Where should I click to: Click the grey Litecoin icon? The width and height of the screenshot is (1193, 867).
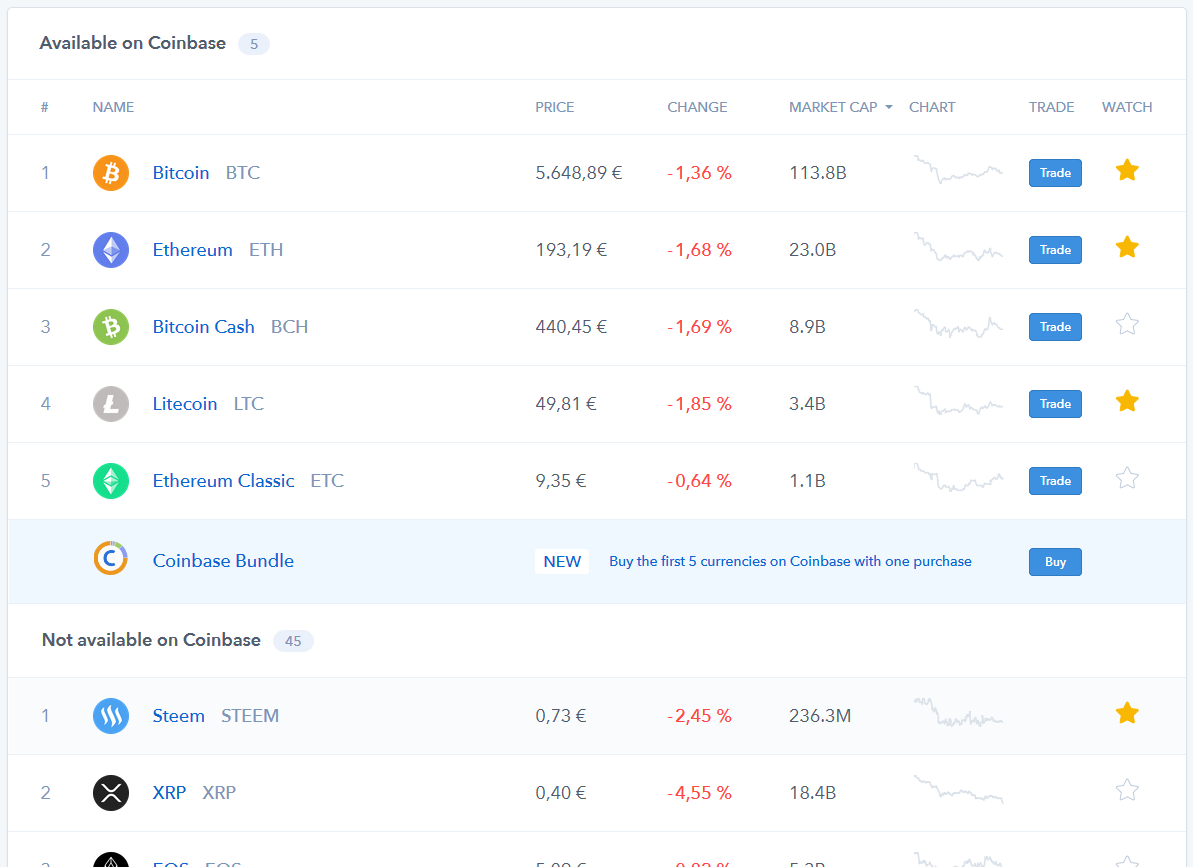[111, 404]
